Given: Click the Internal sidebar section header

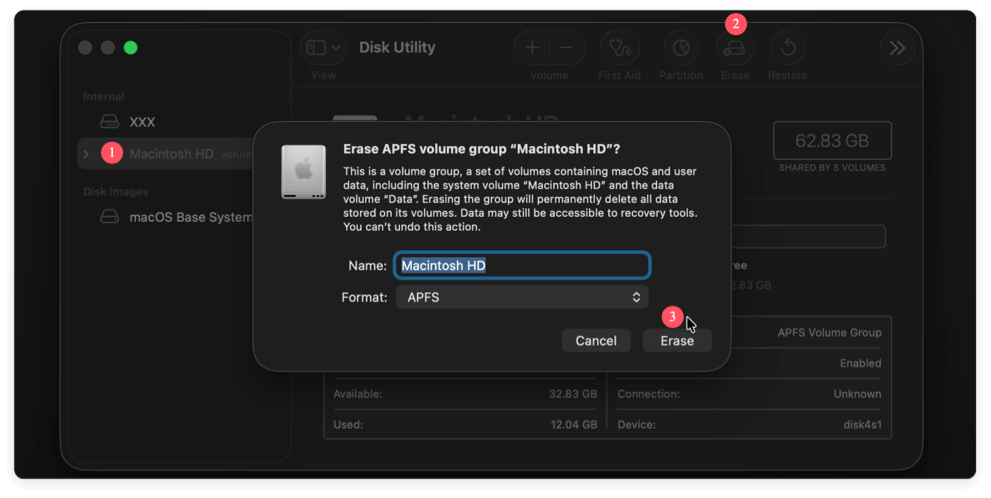Looking at the screenshot, I should pyautogui.click(x=104, y=97).
